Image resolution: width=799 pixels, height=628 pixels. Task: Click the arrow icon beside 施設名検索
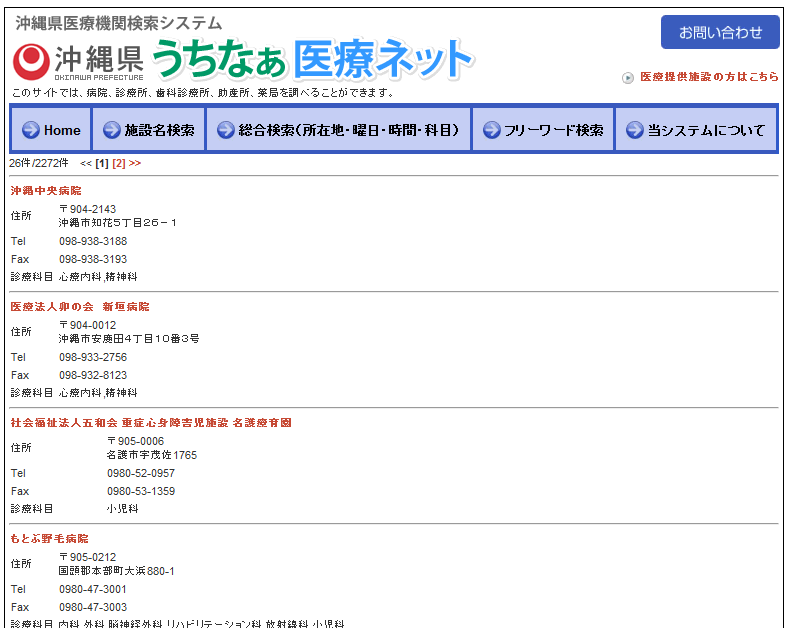coord(112,130)
